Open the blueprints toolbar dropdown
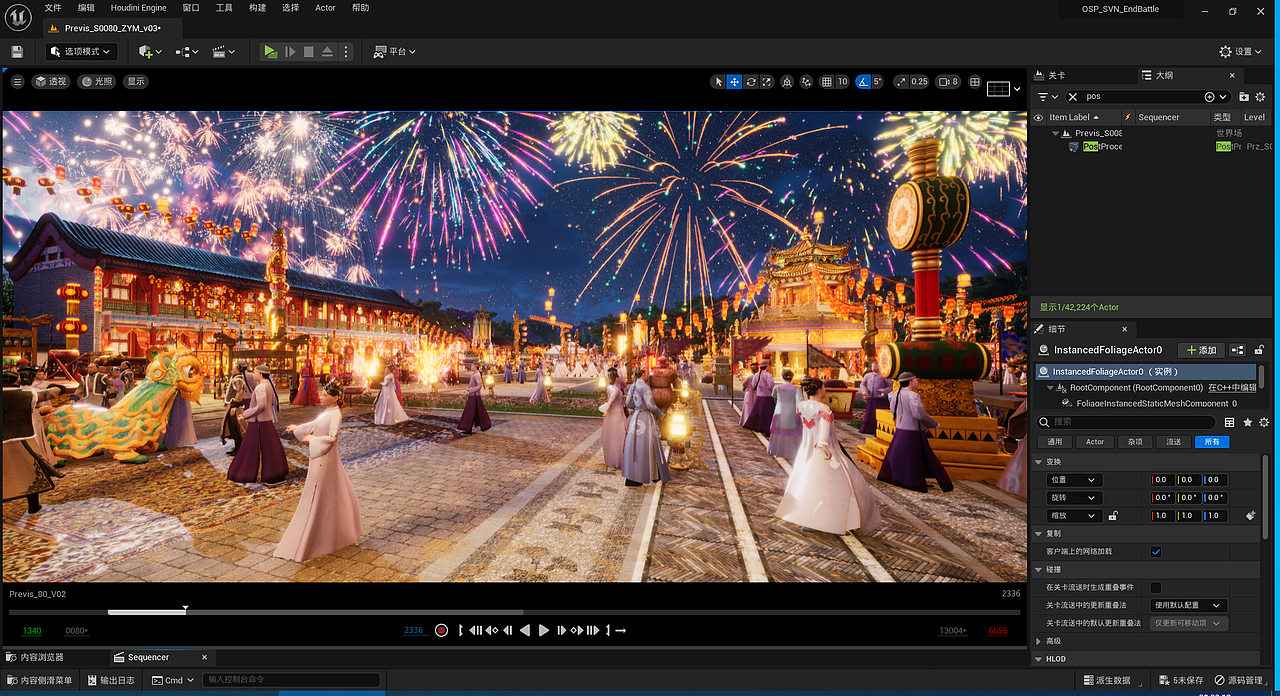This screenshot has width=1280, height=696. tap(187, 51)
